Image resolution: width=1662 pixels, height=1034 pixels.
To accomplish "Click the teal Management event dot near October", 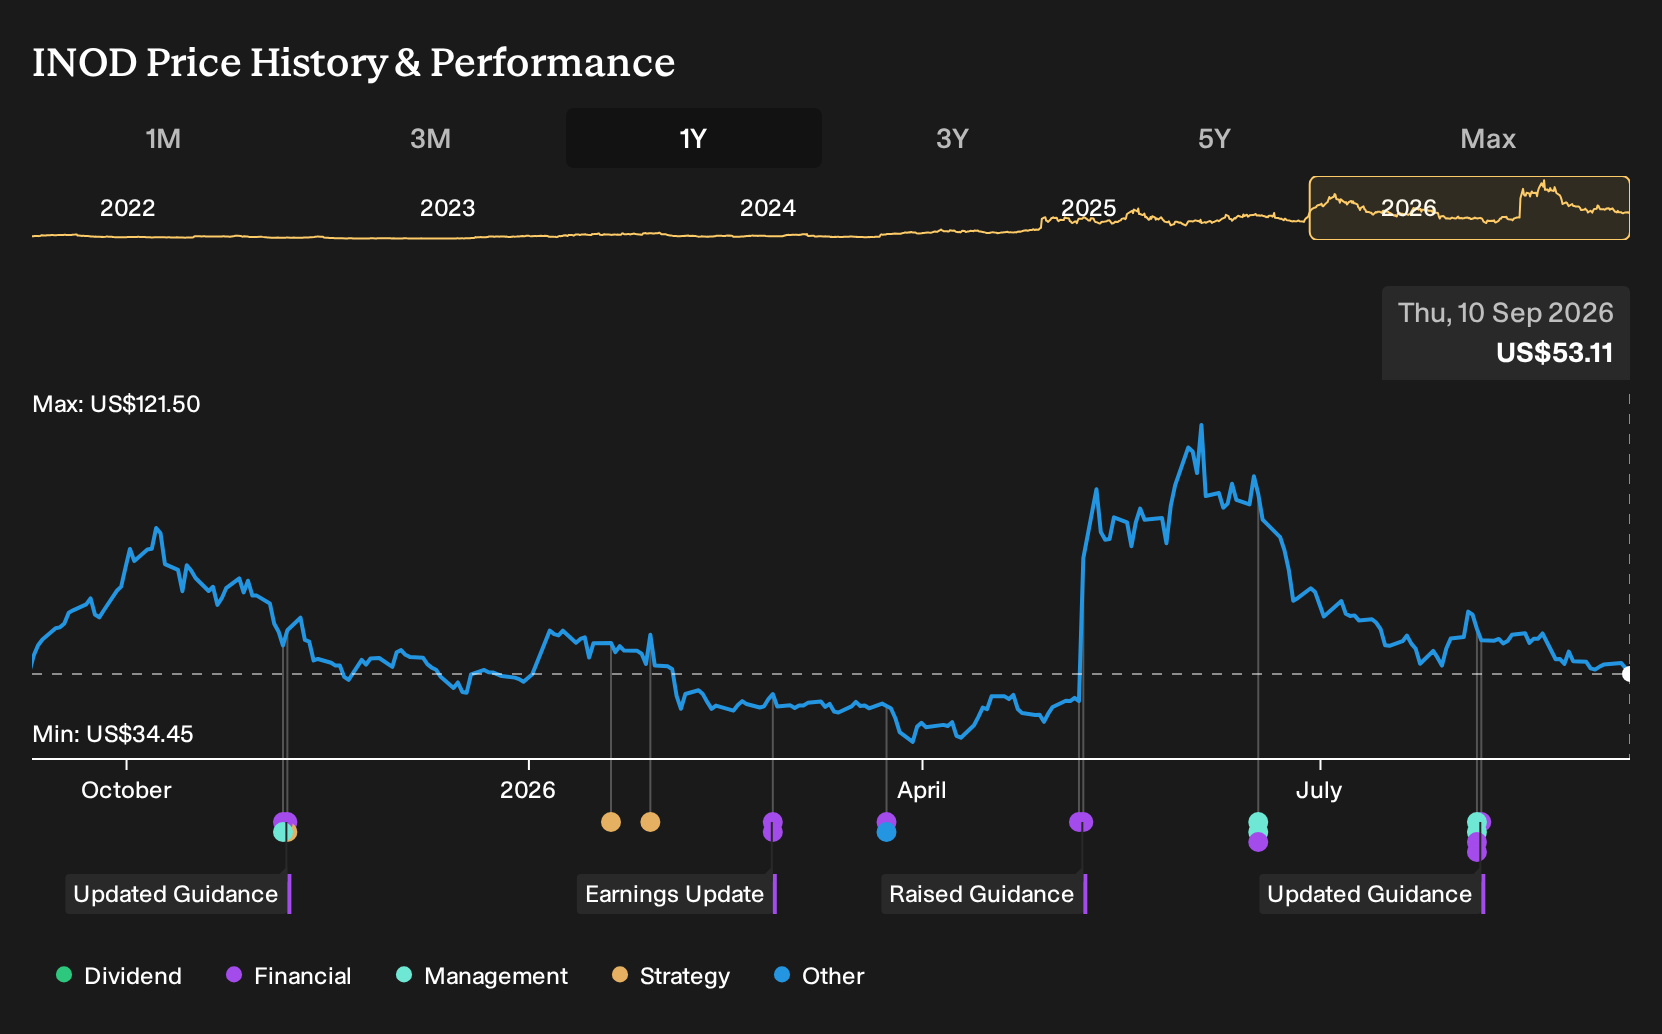I will click(281, 832).
